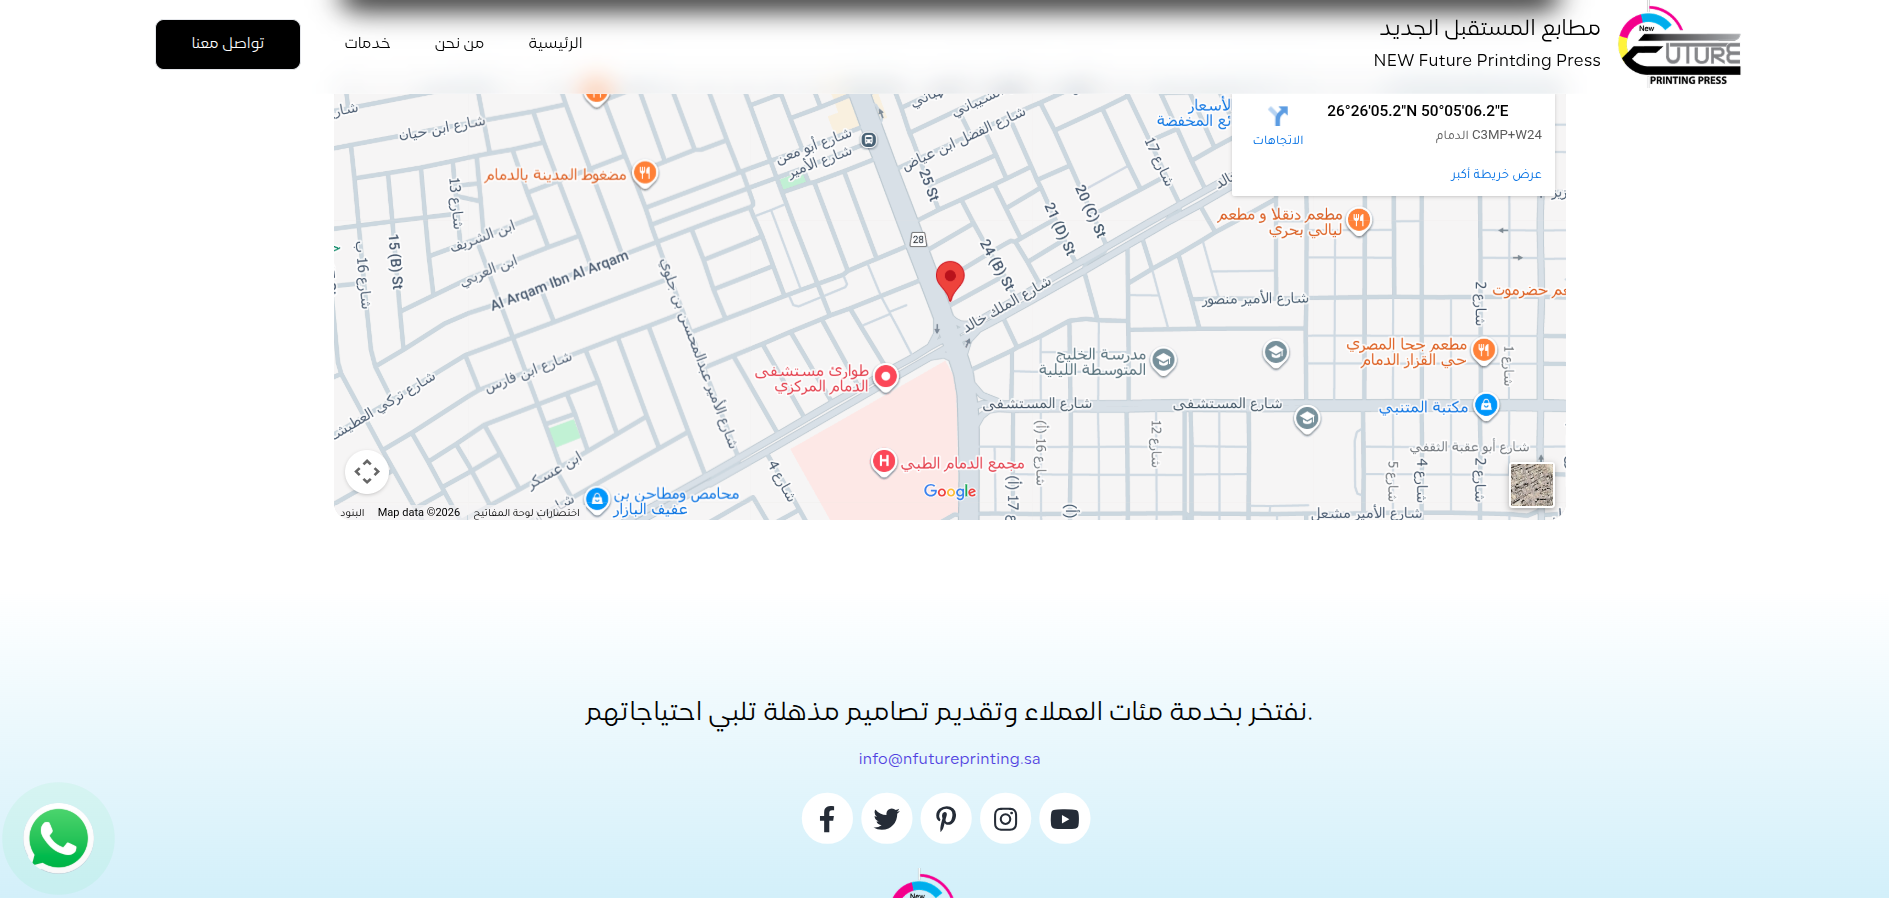Screen dimensions: 1889x898
Task: Click the info@nfutureprinting.sa email link
Action: pos(949,759)
